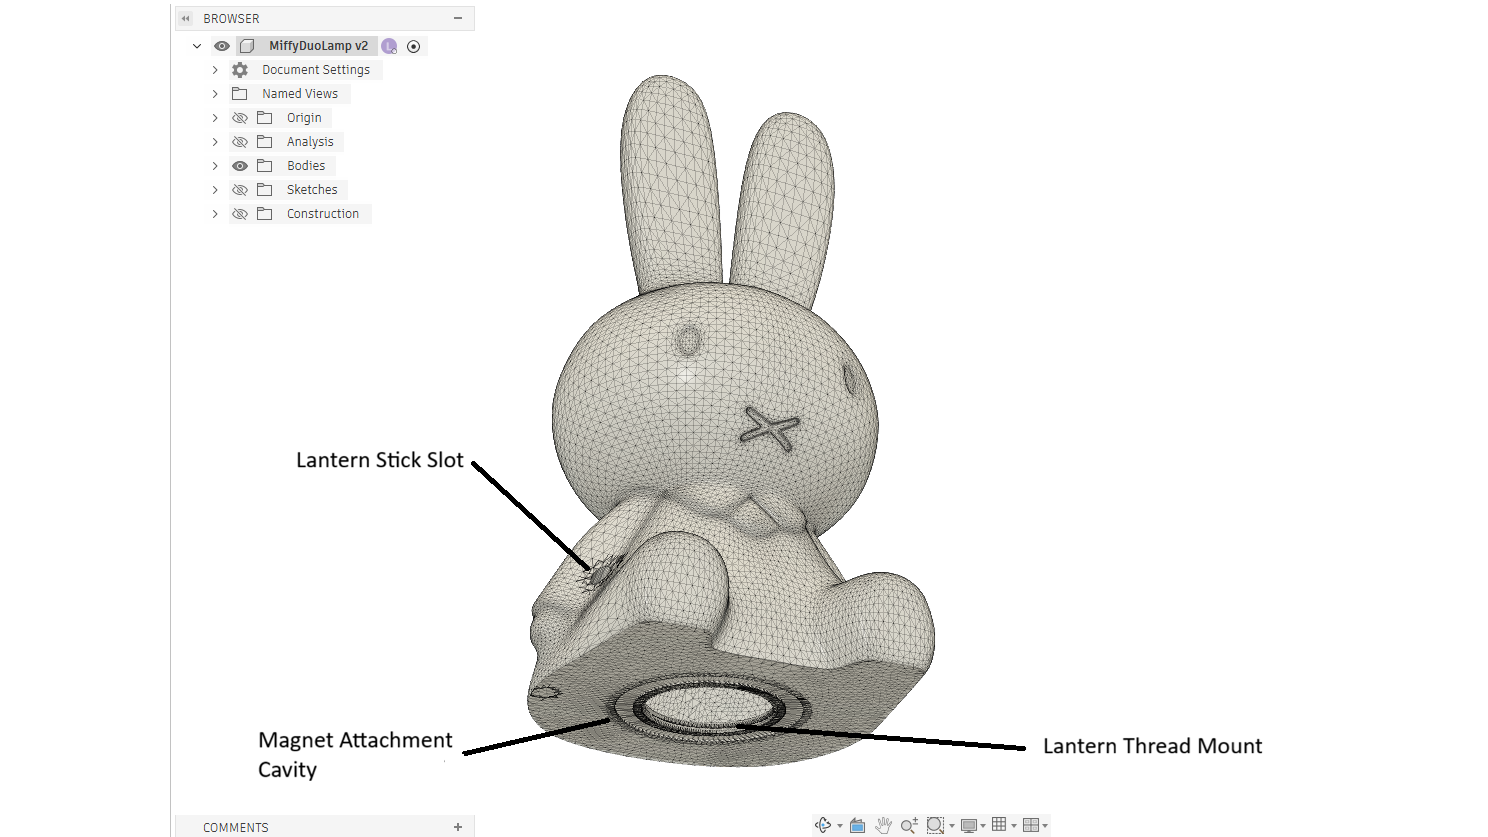Select the Zoom magnifier tool
This screenshot has height=837, width=1488.
909,825
